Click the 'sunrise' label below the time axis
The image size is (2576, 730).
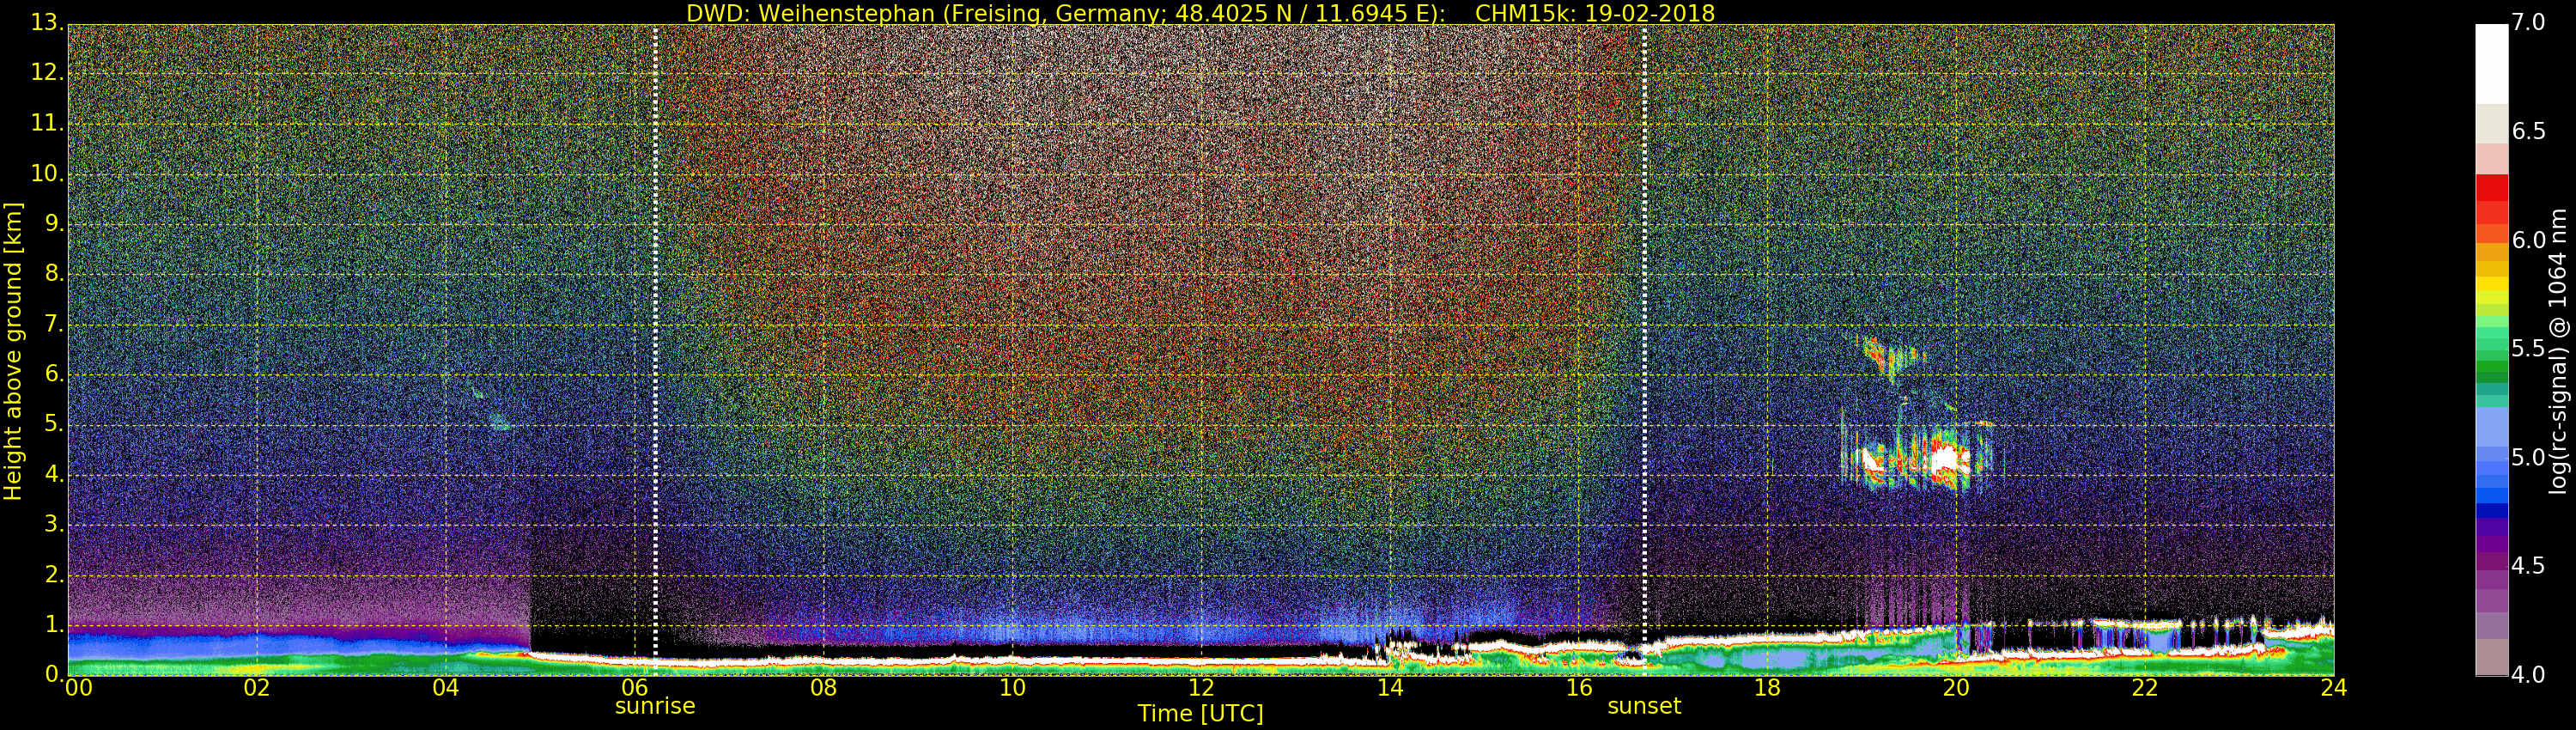(x=655, y=706)
